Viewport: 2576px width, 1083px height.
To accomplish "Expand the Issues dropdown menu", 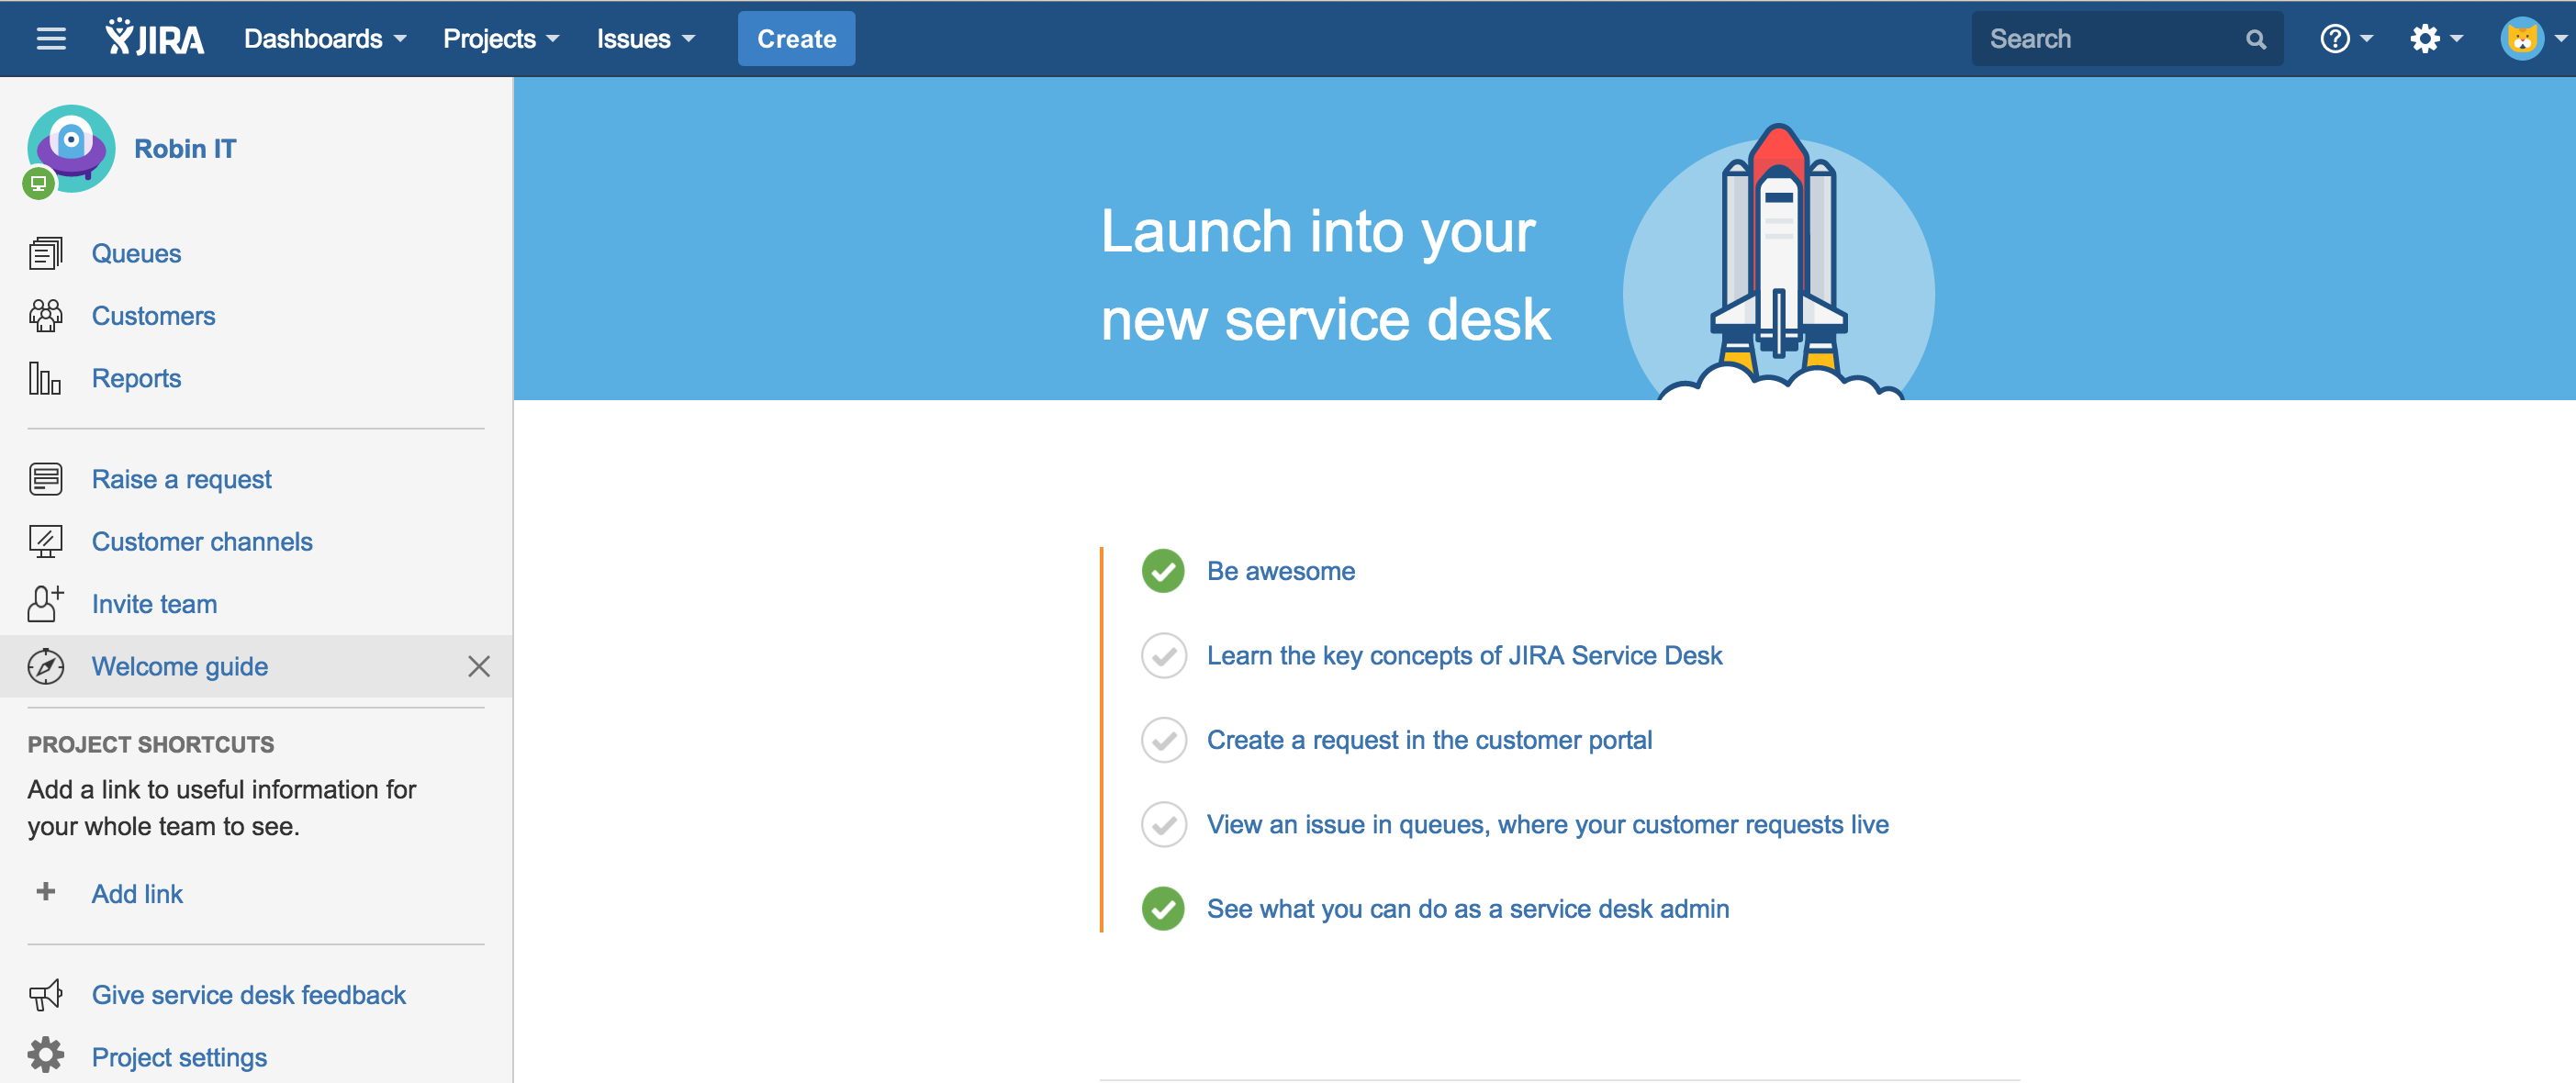I will tap(641, 38).
